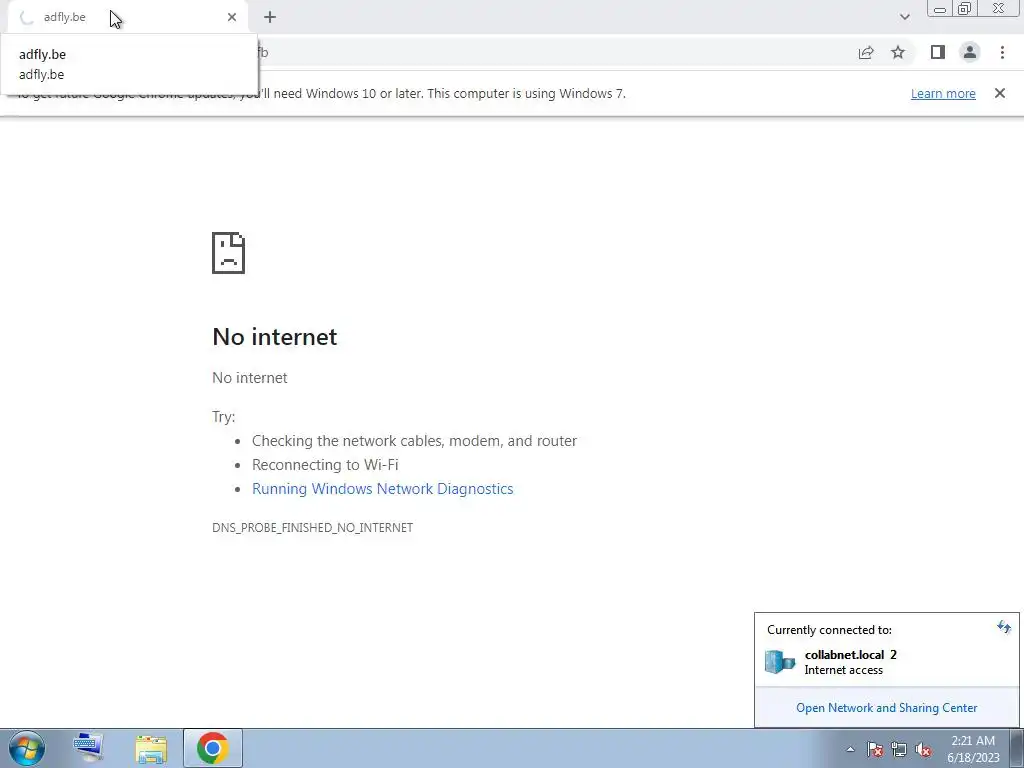Click the muted volume tray icon
This screenshot has width=1024, height=768.
click(923, 749)
